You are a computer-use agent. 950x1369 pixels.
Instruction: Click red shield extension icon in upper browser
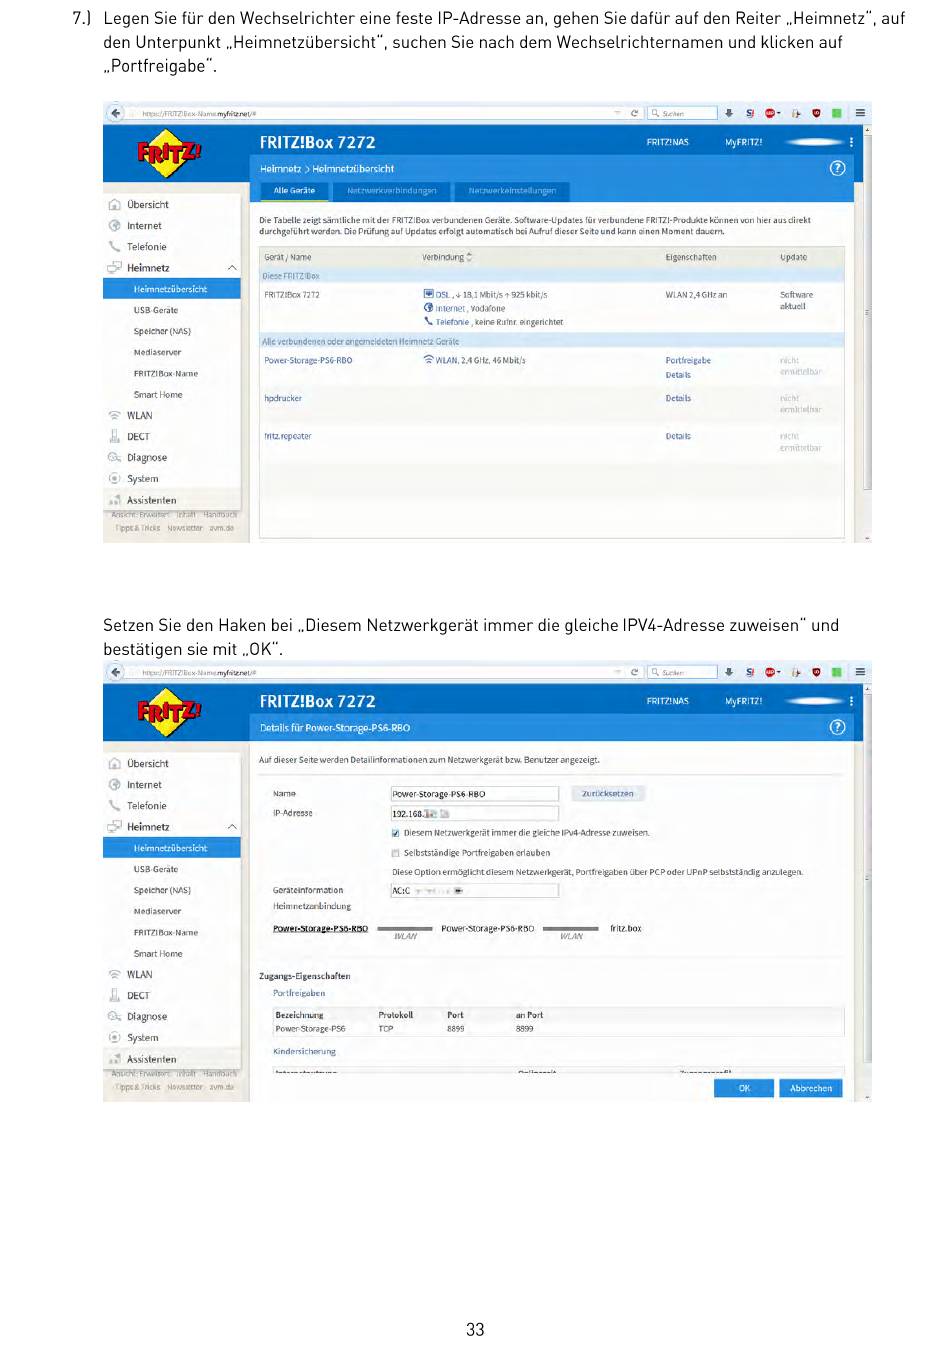pyautogui.click(x=816, y=113)
